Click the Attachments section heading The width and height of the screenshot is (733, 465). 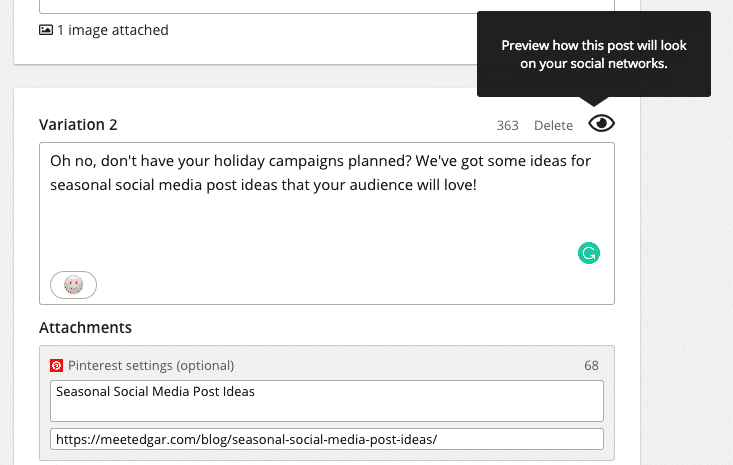click(x=85, y=327)
